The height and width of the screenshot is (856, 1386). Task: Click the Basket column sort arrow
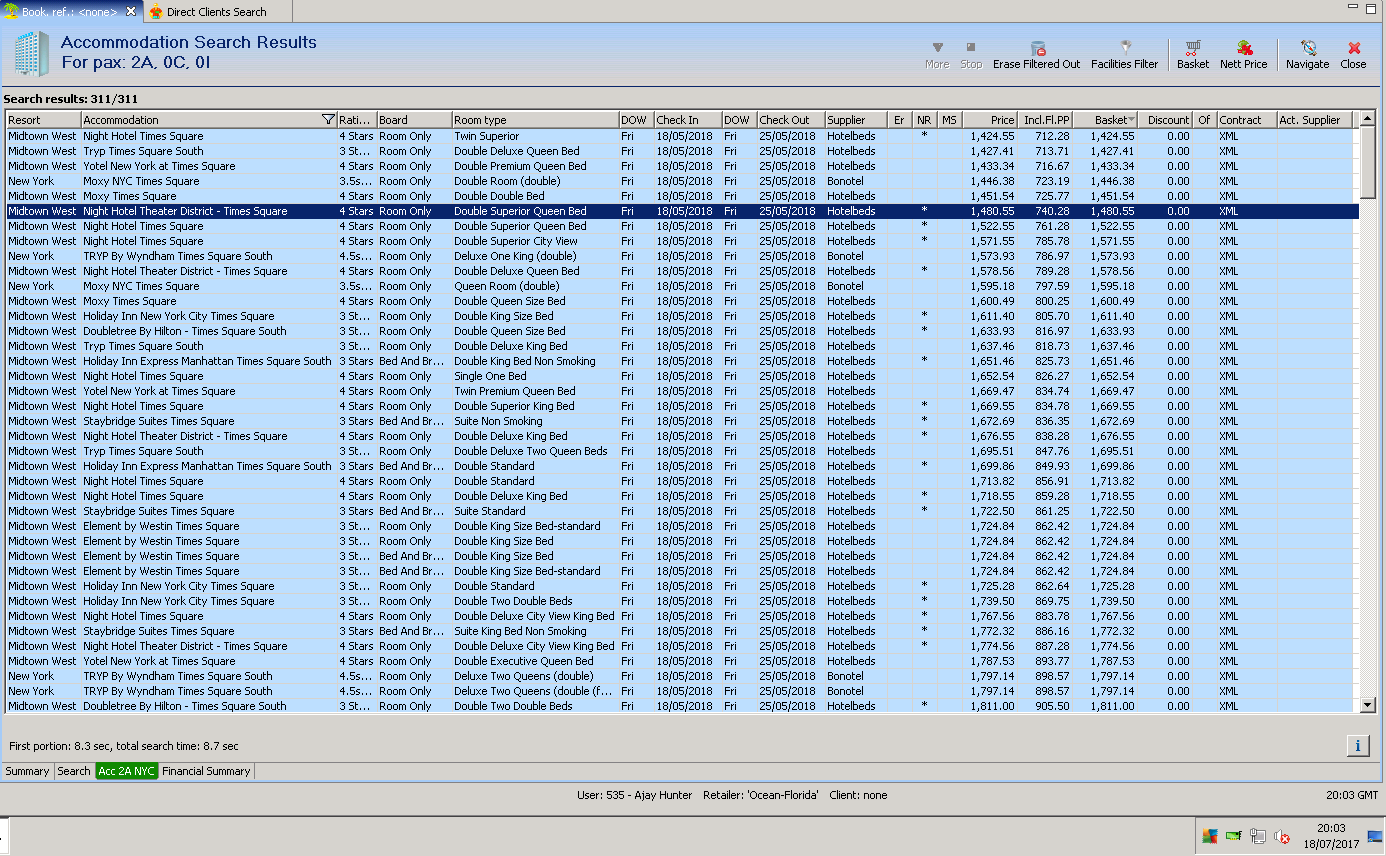pyautogui.click(x=1131, y=120)
